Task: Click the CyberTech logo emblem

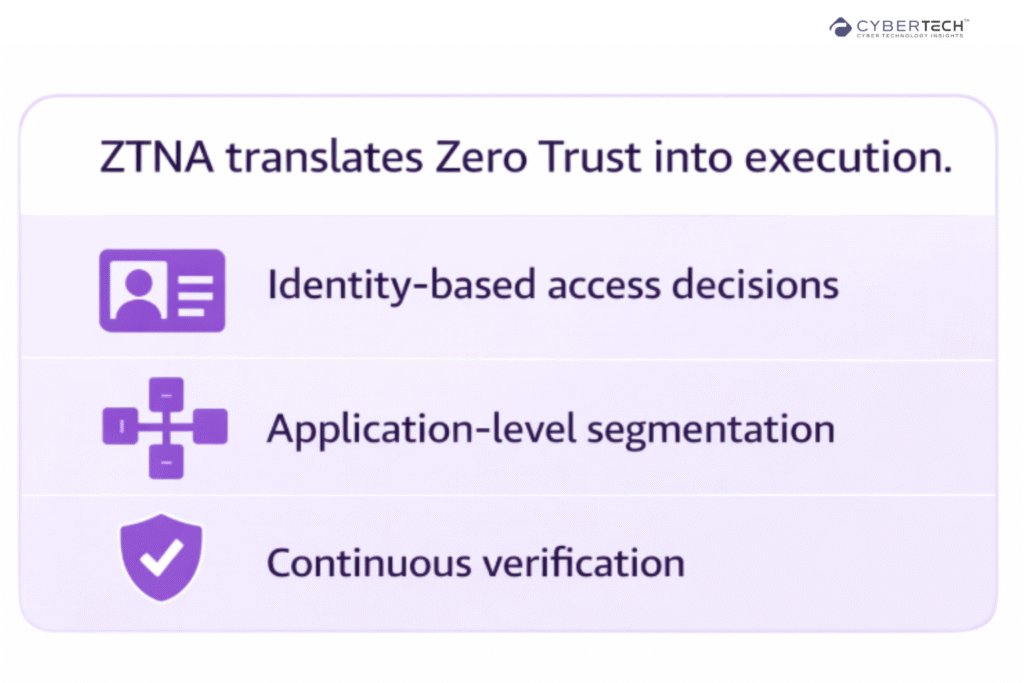Action: coord(840,27)
